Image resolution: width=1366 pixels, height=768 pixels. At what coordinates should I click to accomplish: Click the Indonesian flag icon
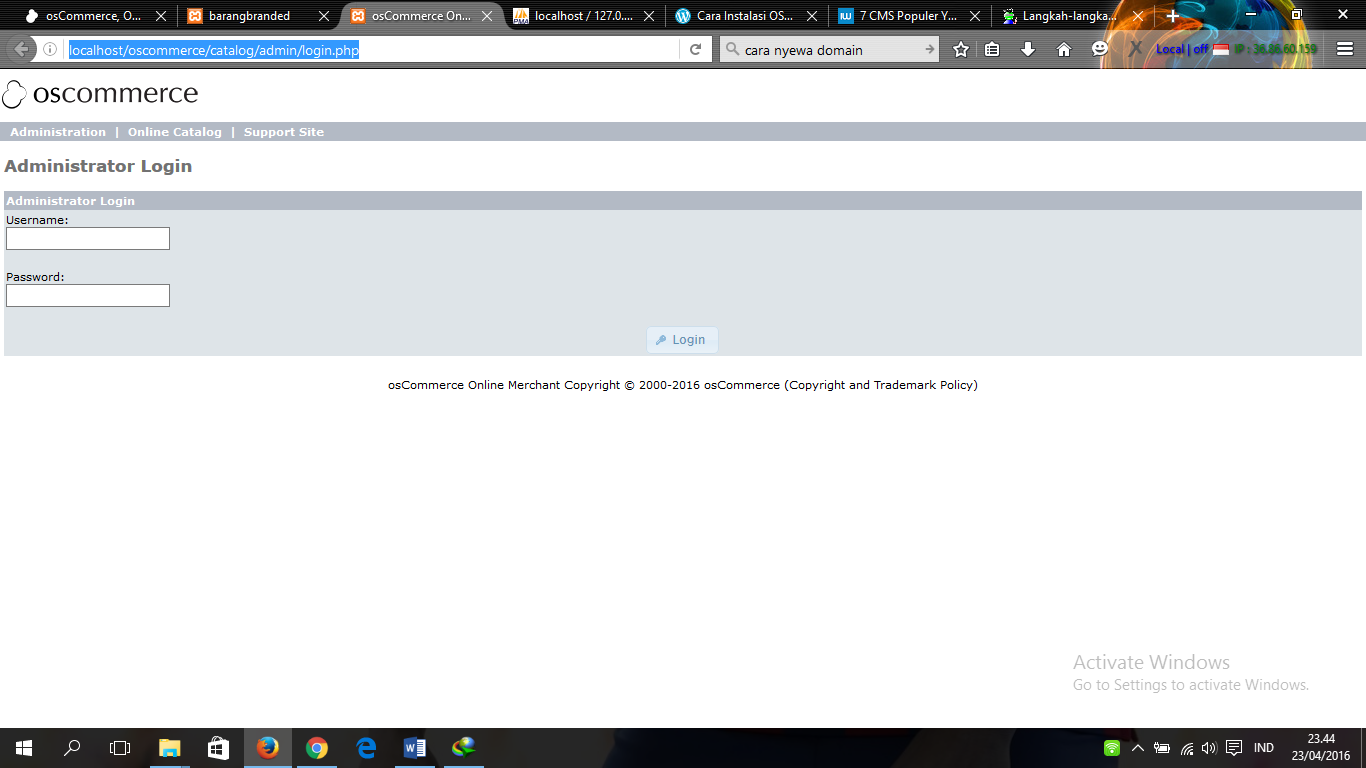[1221, 49]
